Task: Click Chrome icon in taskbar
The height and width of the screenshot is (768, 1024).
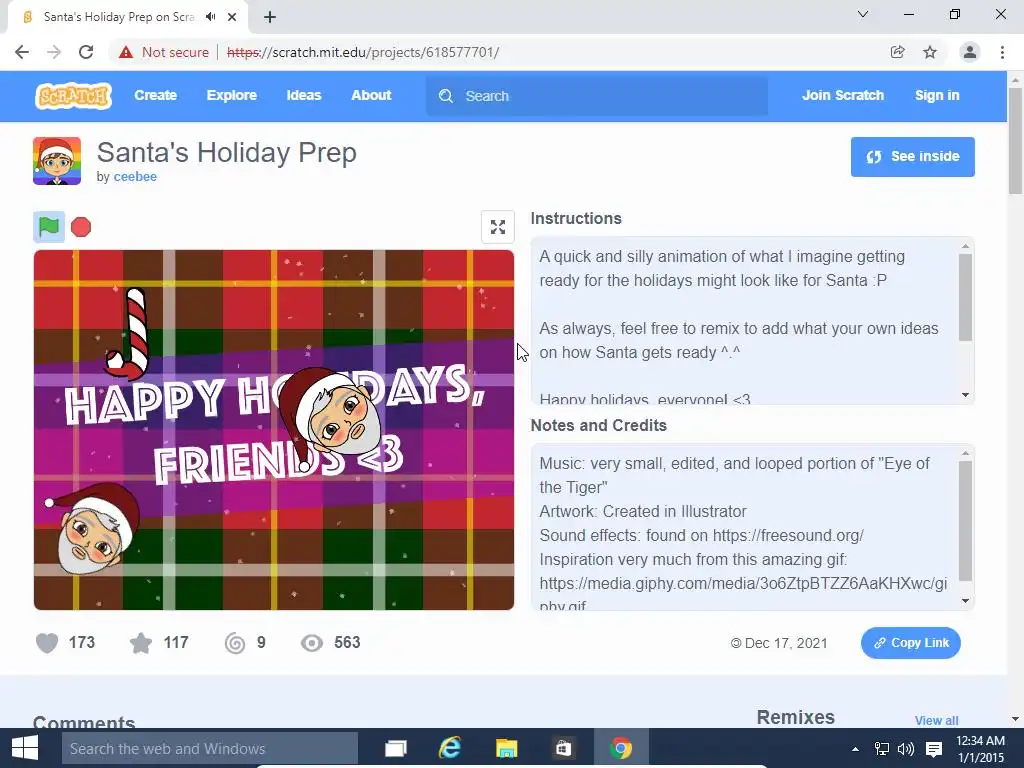Action: tap(620, 748)
